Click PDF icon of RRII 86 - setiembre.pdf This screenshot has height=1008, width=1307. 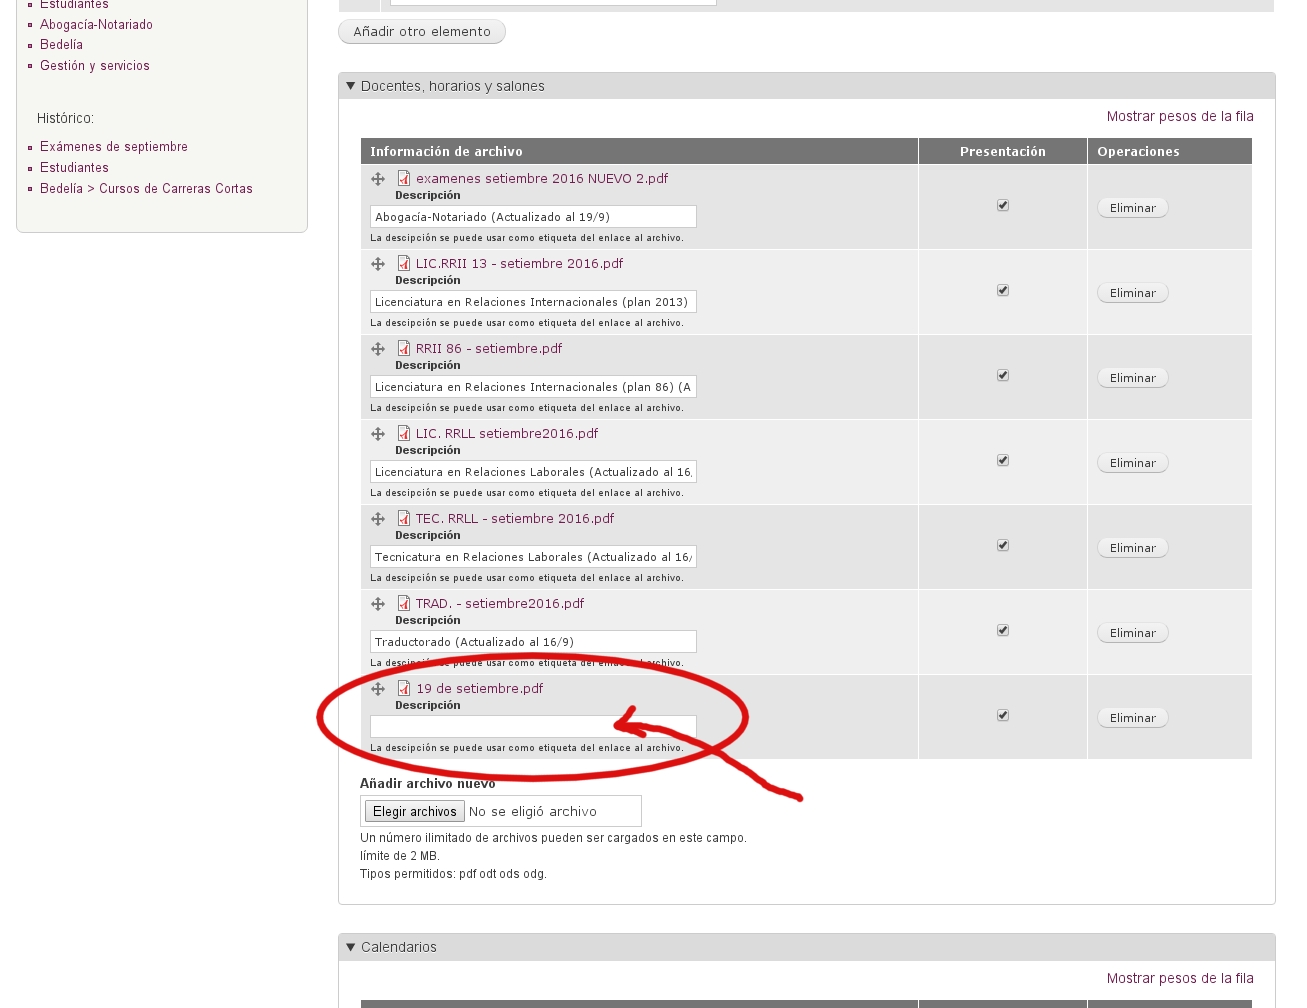[404, 348]
